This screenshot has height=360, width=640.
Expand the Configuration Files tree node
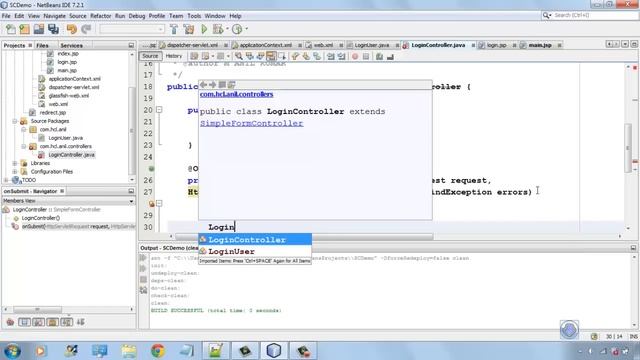point(15,172)
